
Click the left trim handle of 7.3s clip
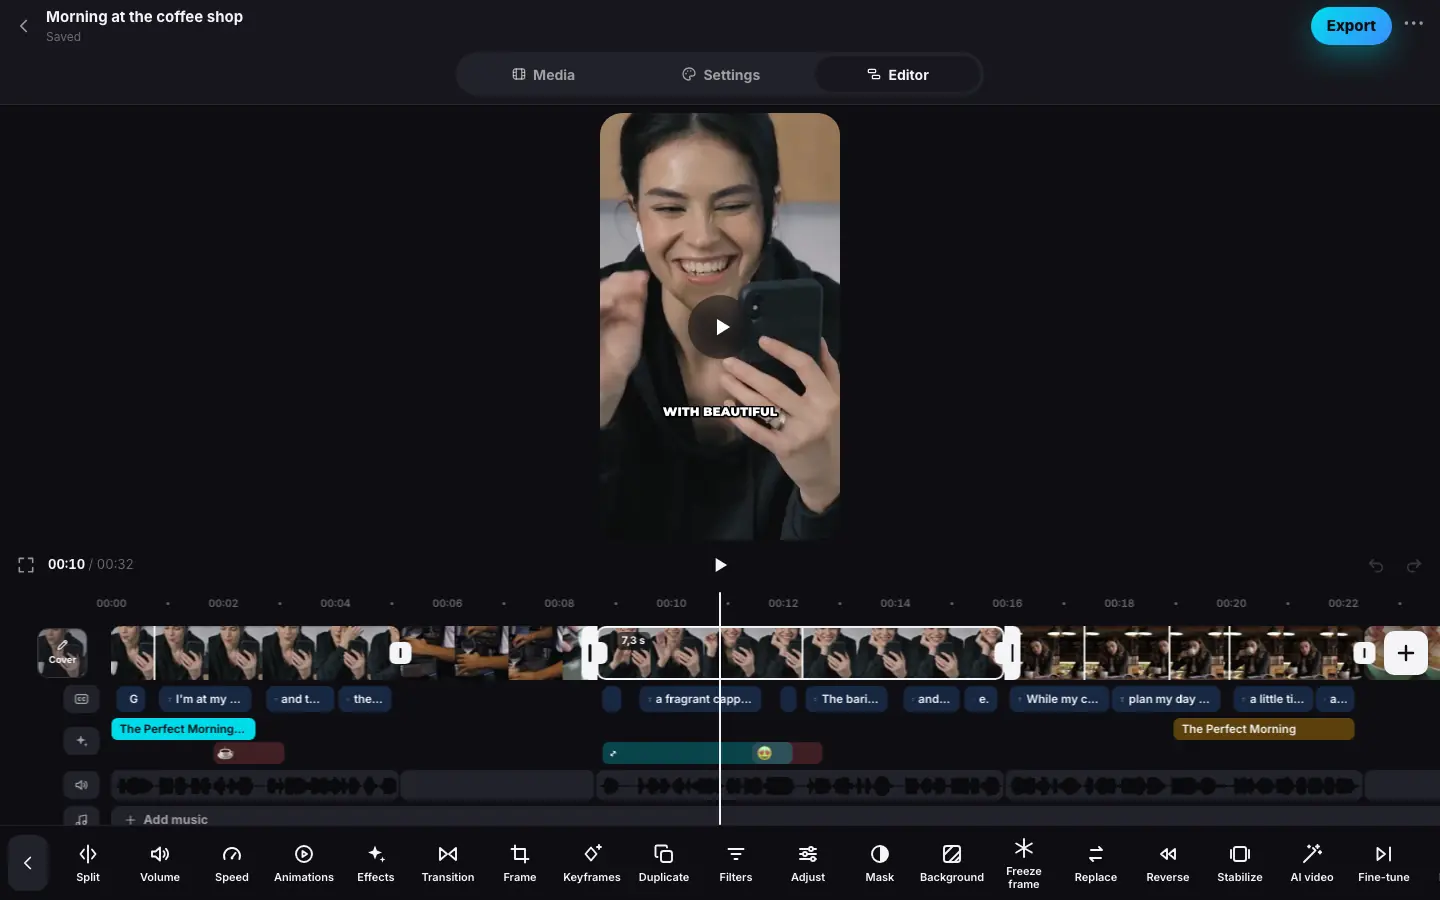pos(590,653)
